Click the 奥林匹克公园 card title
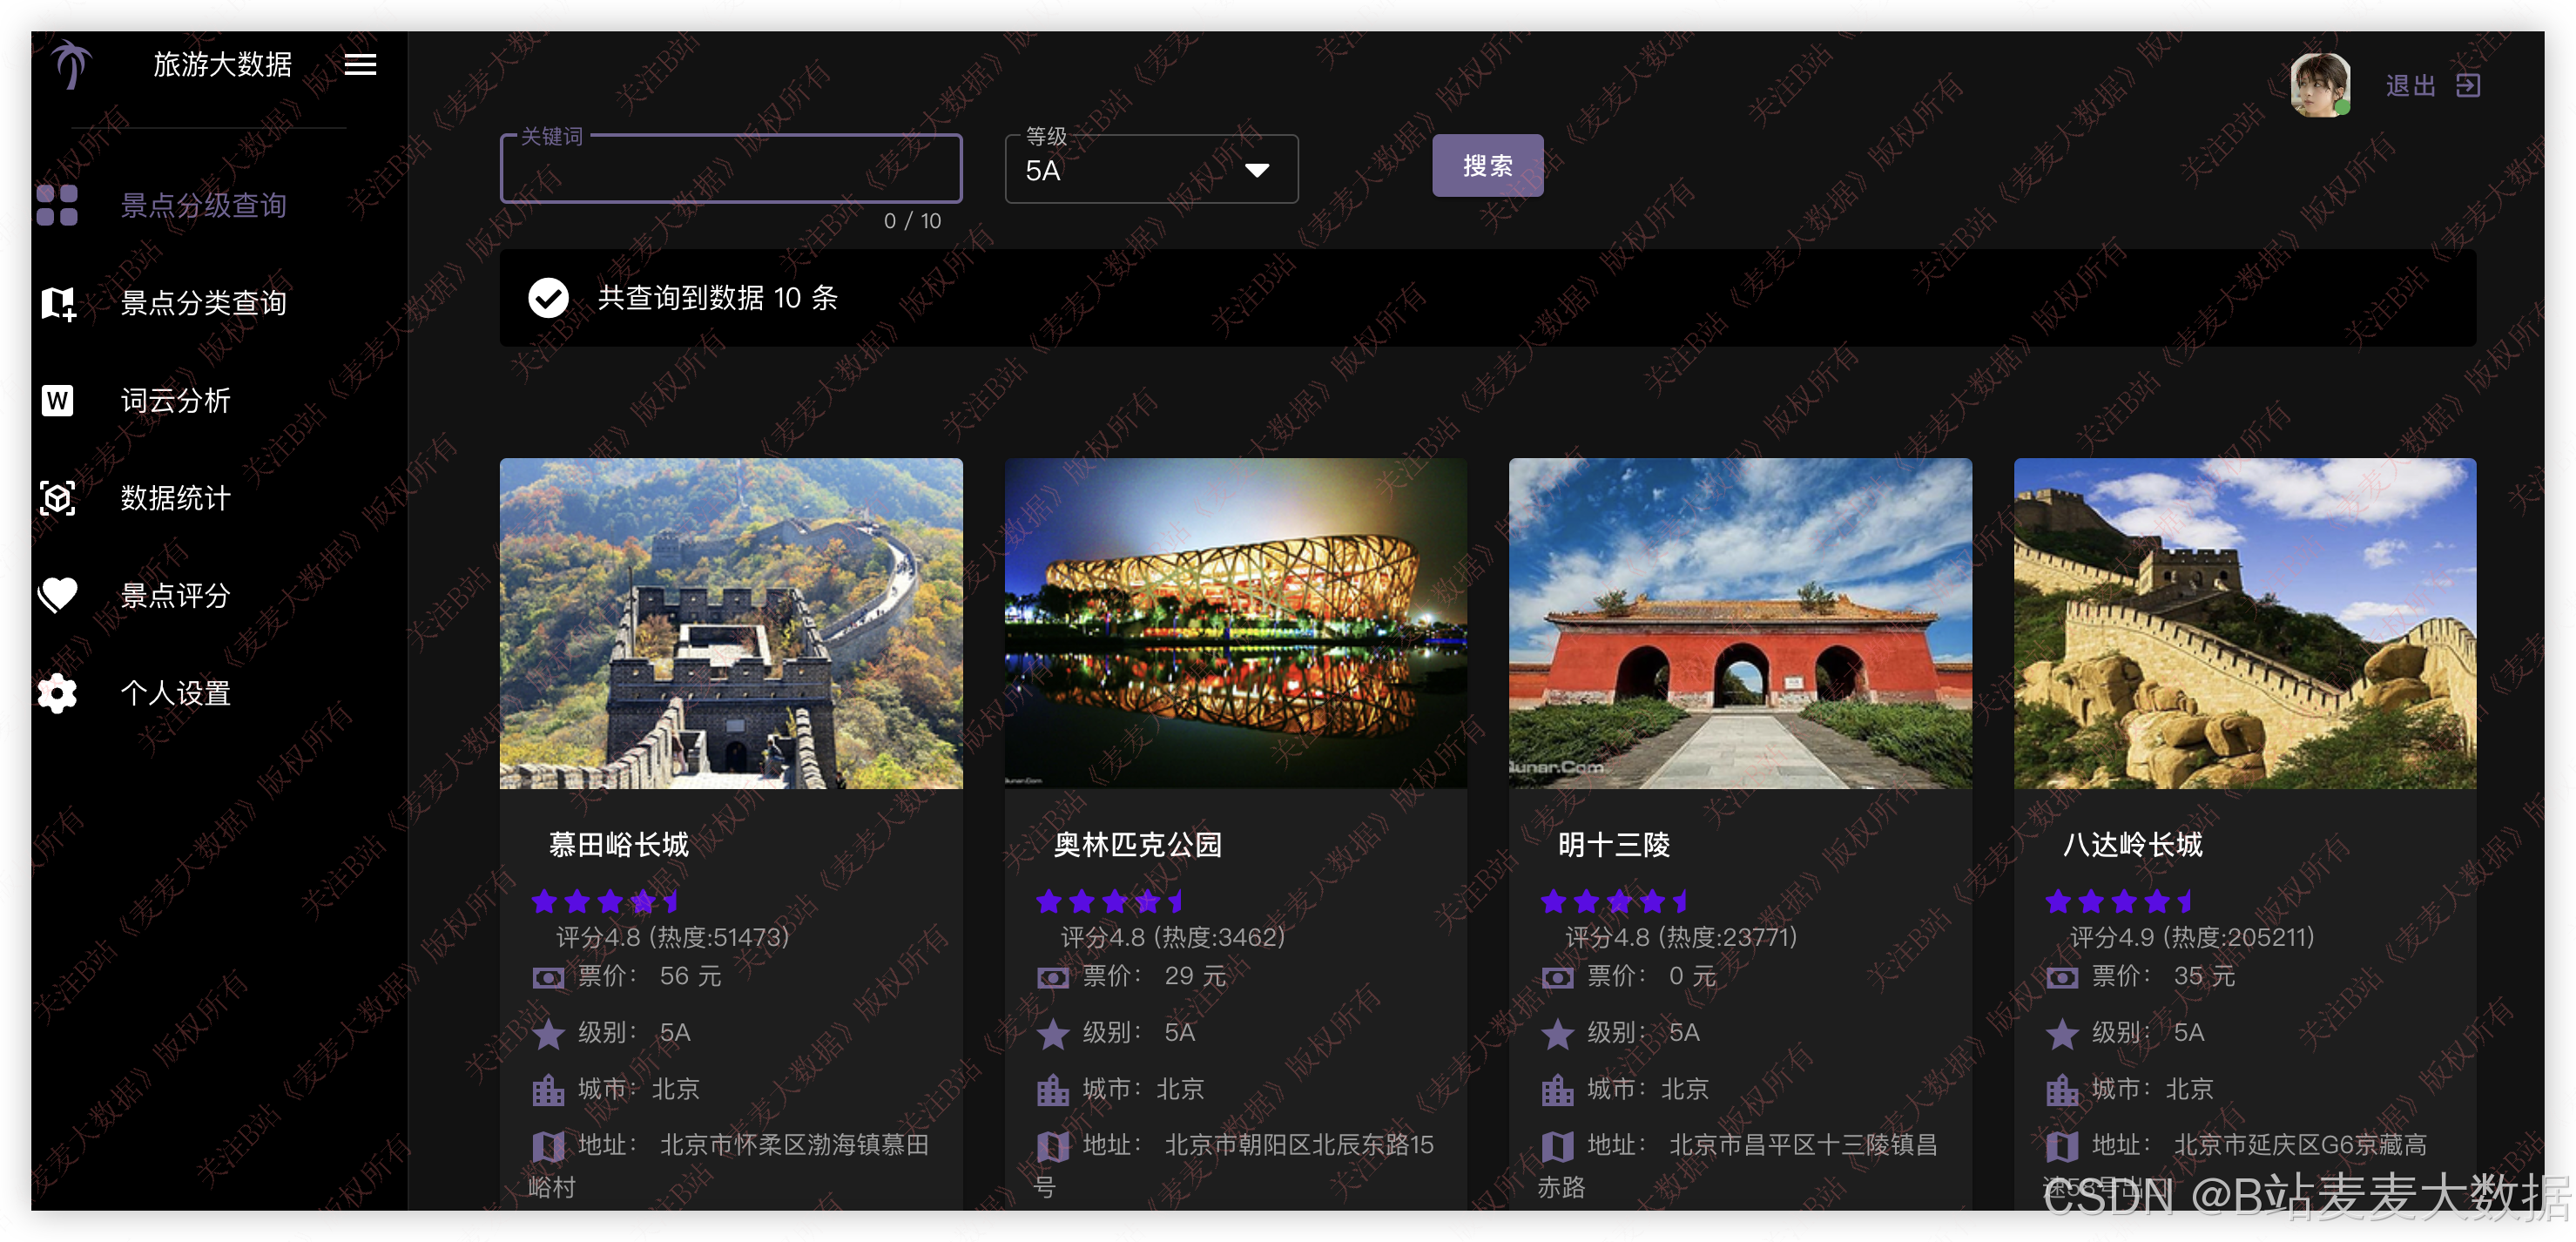The height and width of the screenshot is (1242, 2576). pyautogui.click(x=1138, y=845)
